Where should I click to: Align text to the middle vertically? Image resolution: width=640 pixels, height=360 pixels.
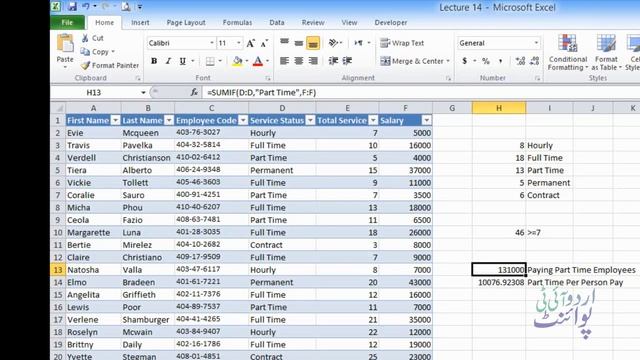299,43
